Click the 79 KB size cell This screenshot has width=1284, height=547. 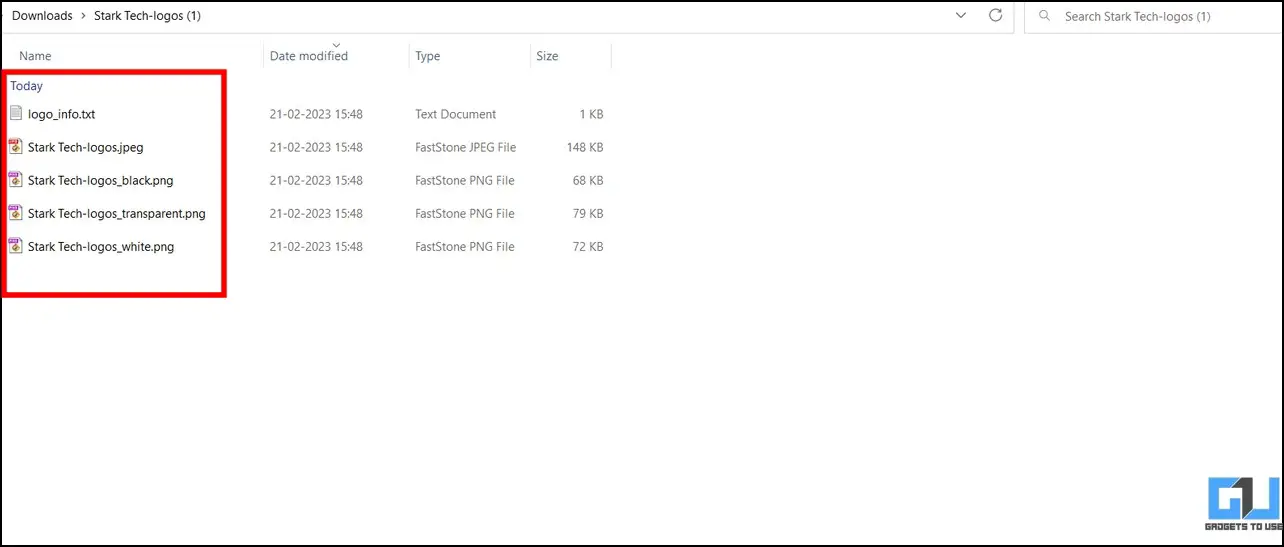588,213
